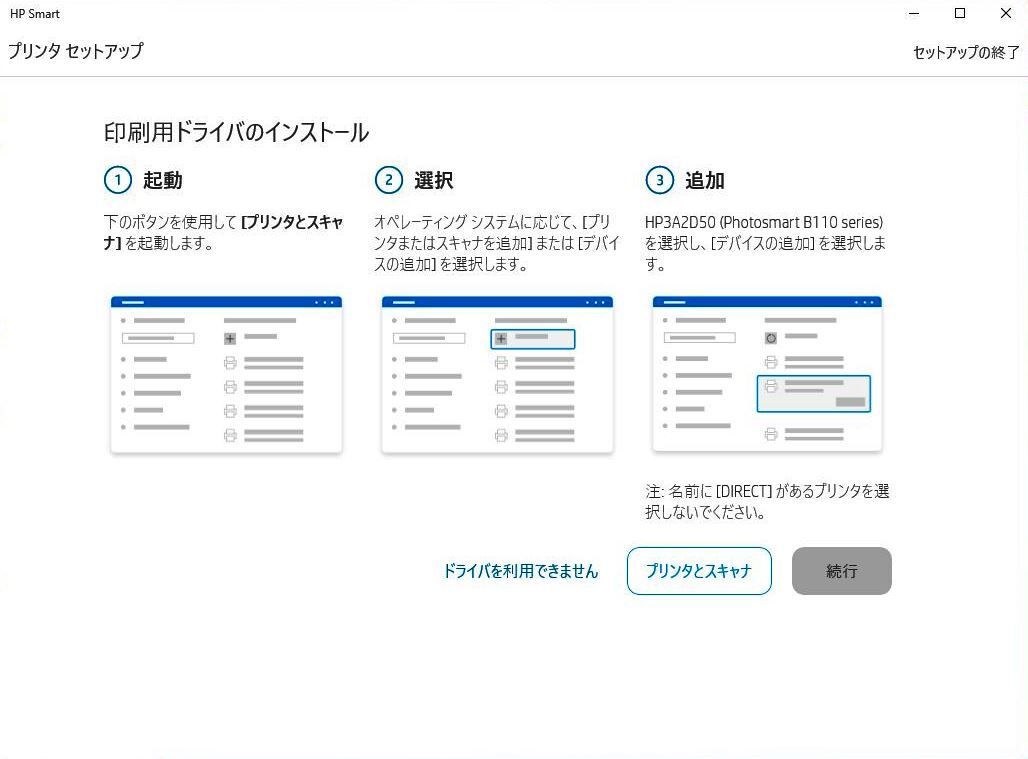Select the step 2 選択 illustration

click(497, 374)
